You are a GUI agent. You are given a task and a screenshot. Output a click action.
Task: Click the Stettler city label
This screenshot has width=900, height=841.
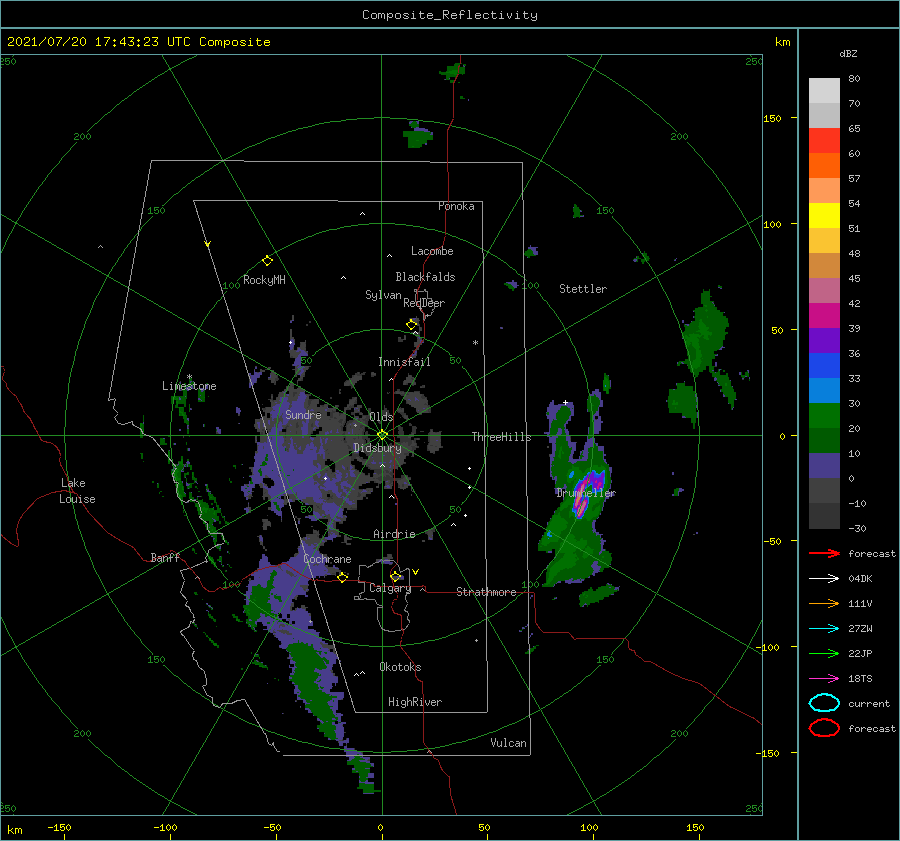coord(583,289)
